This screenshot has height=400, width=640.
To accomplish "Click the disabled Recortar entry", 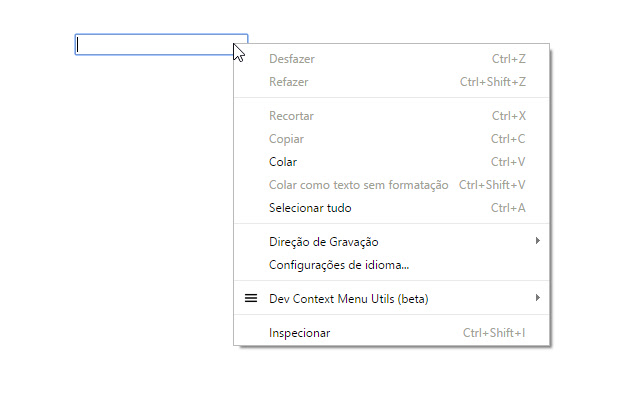I will 391,116.
